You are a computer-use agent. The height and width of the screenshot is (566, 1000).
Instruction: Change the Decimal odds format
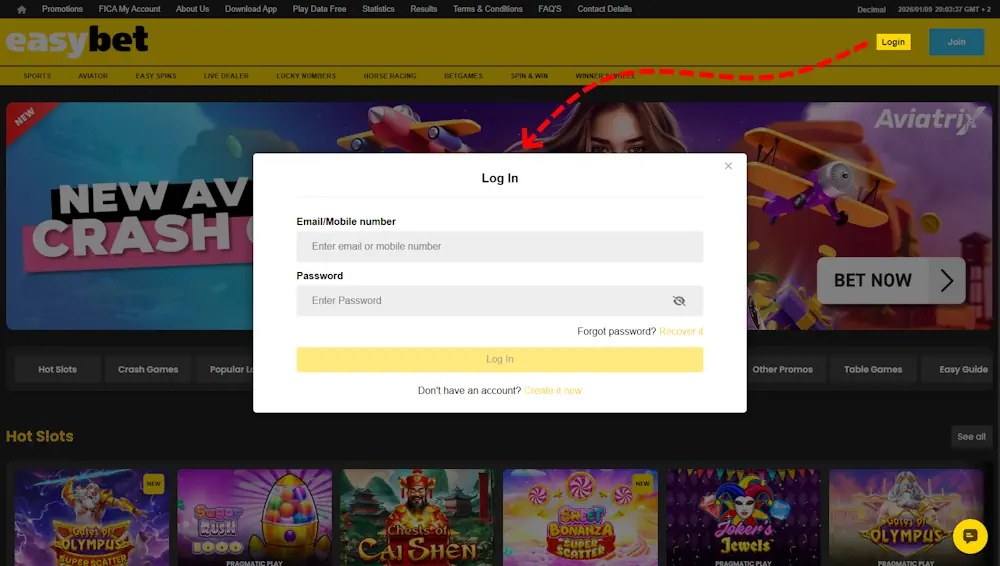click(871, 10)
